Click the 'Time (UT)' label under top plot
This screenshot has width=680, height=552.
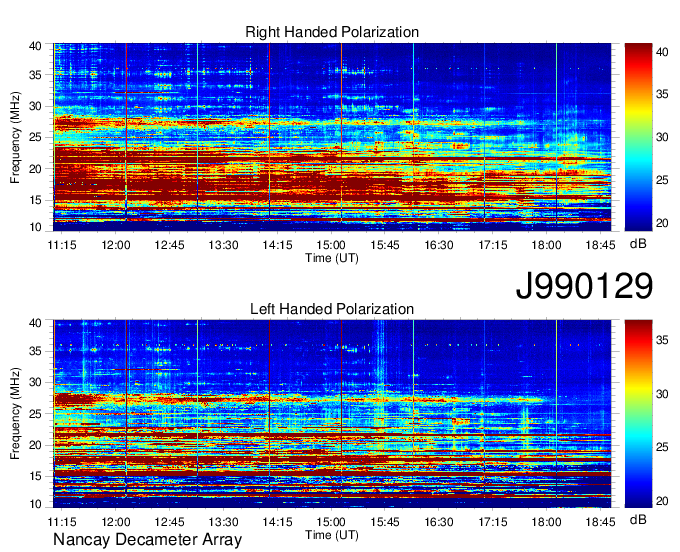(332, 258)
